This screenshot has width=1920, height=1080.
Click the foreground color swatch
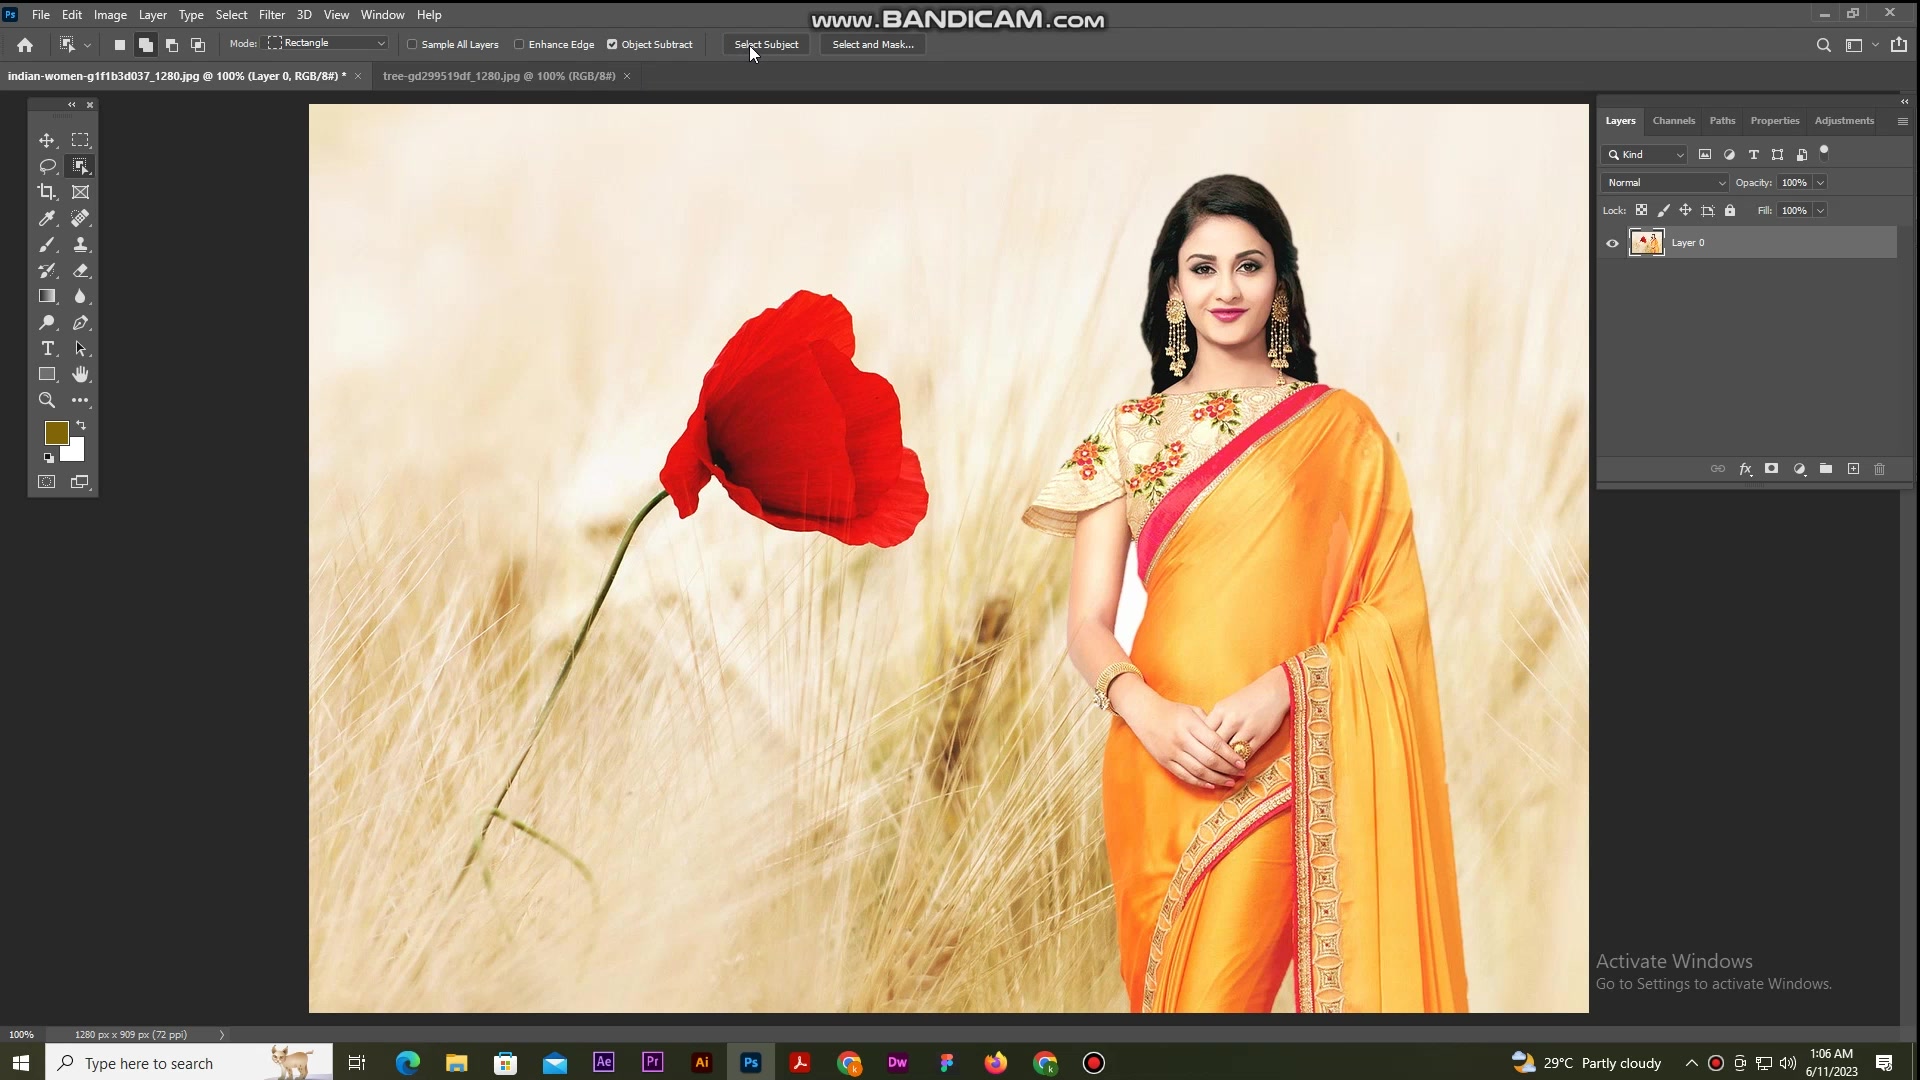pos(56,433)
